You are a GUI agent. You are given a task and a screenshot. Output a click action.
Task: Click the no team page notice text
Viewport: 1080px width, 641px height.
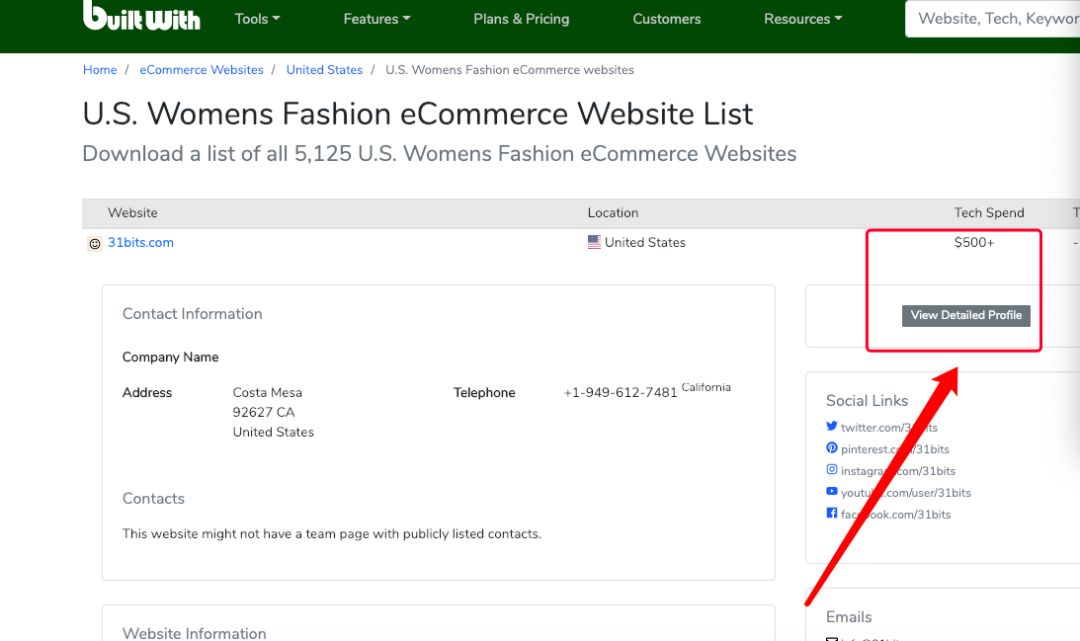click(x=332, y=534)
